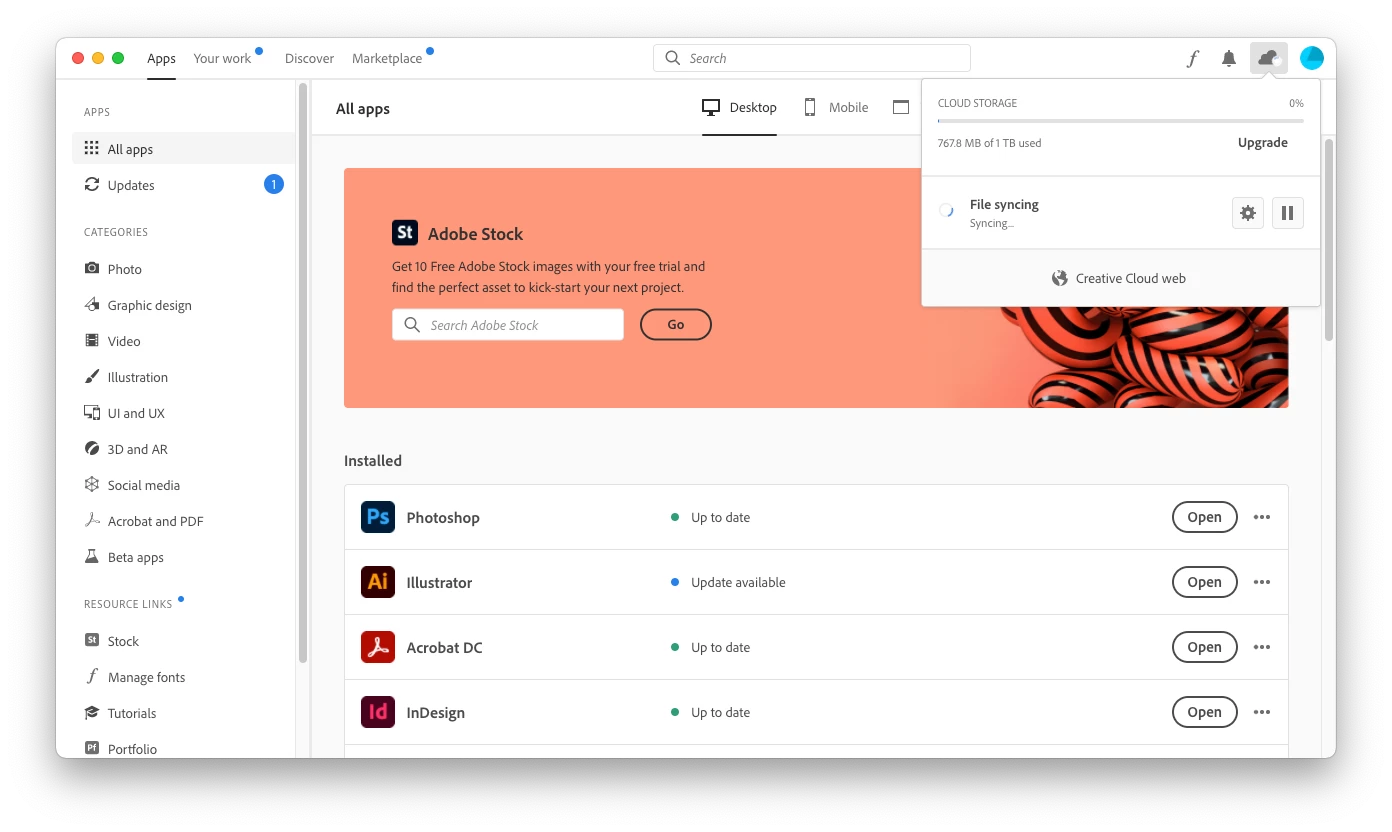This screenshot has width=1392, height=832.
Task: Select the 3D and AR category
Action: tap(184, 449)
